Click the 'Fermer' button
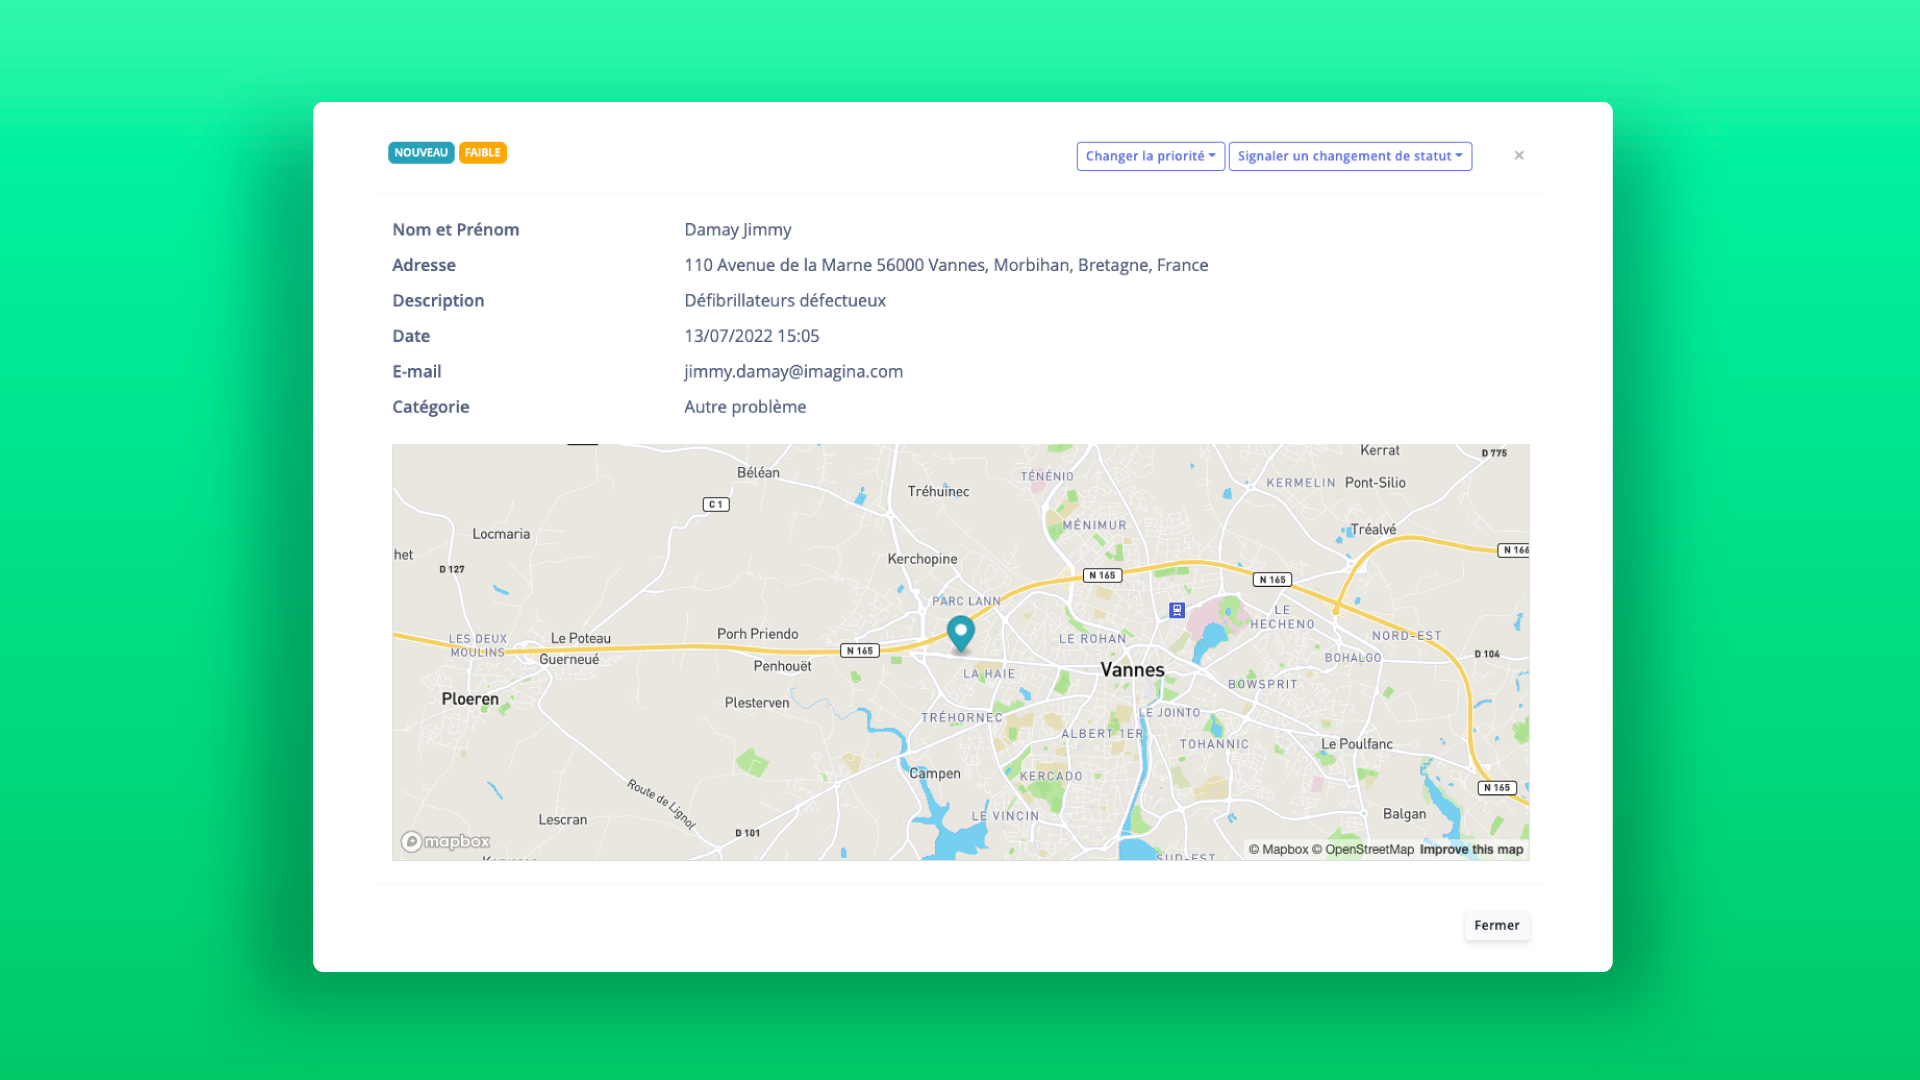This screenshot has height=1080, width=1920. 1495,923
